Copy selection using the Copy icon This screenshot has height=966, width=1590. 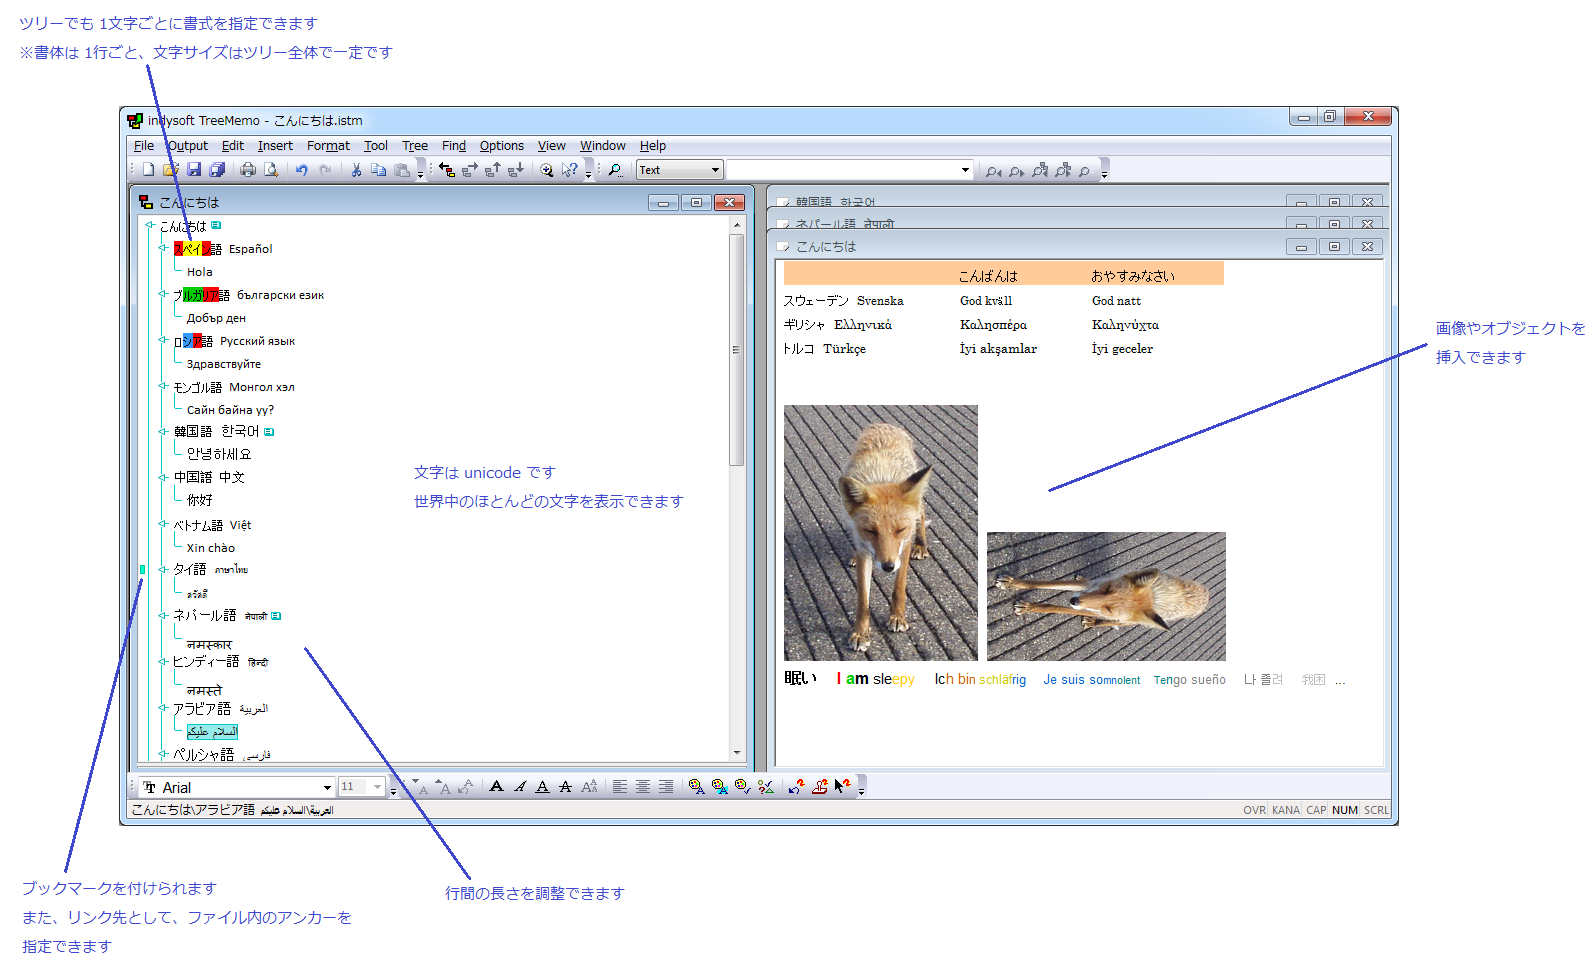coord(378,170)
